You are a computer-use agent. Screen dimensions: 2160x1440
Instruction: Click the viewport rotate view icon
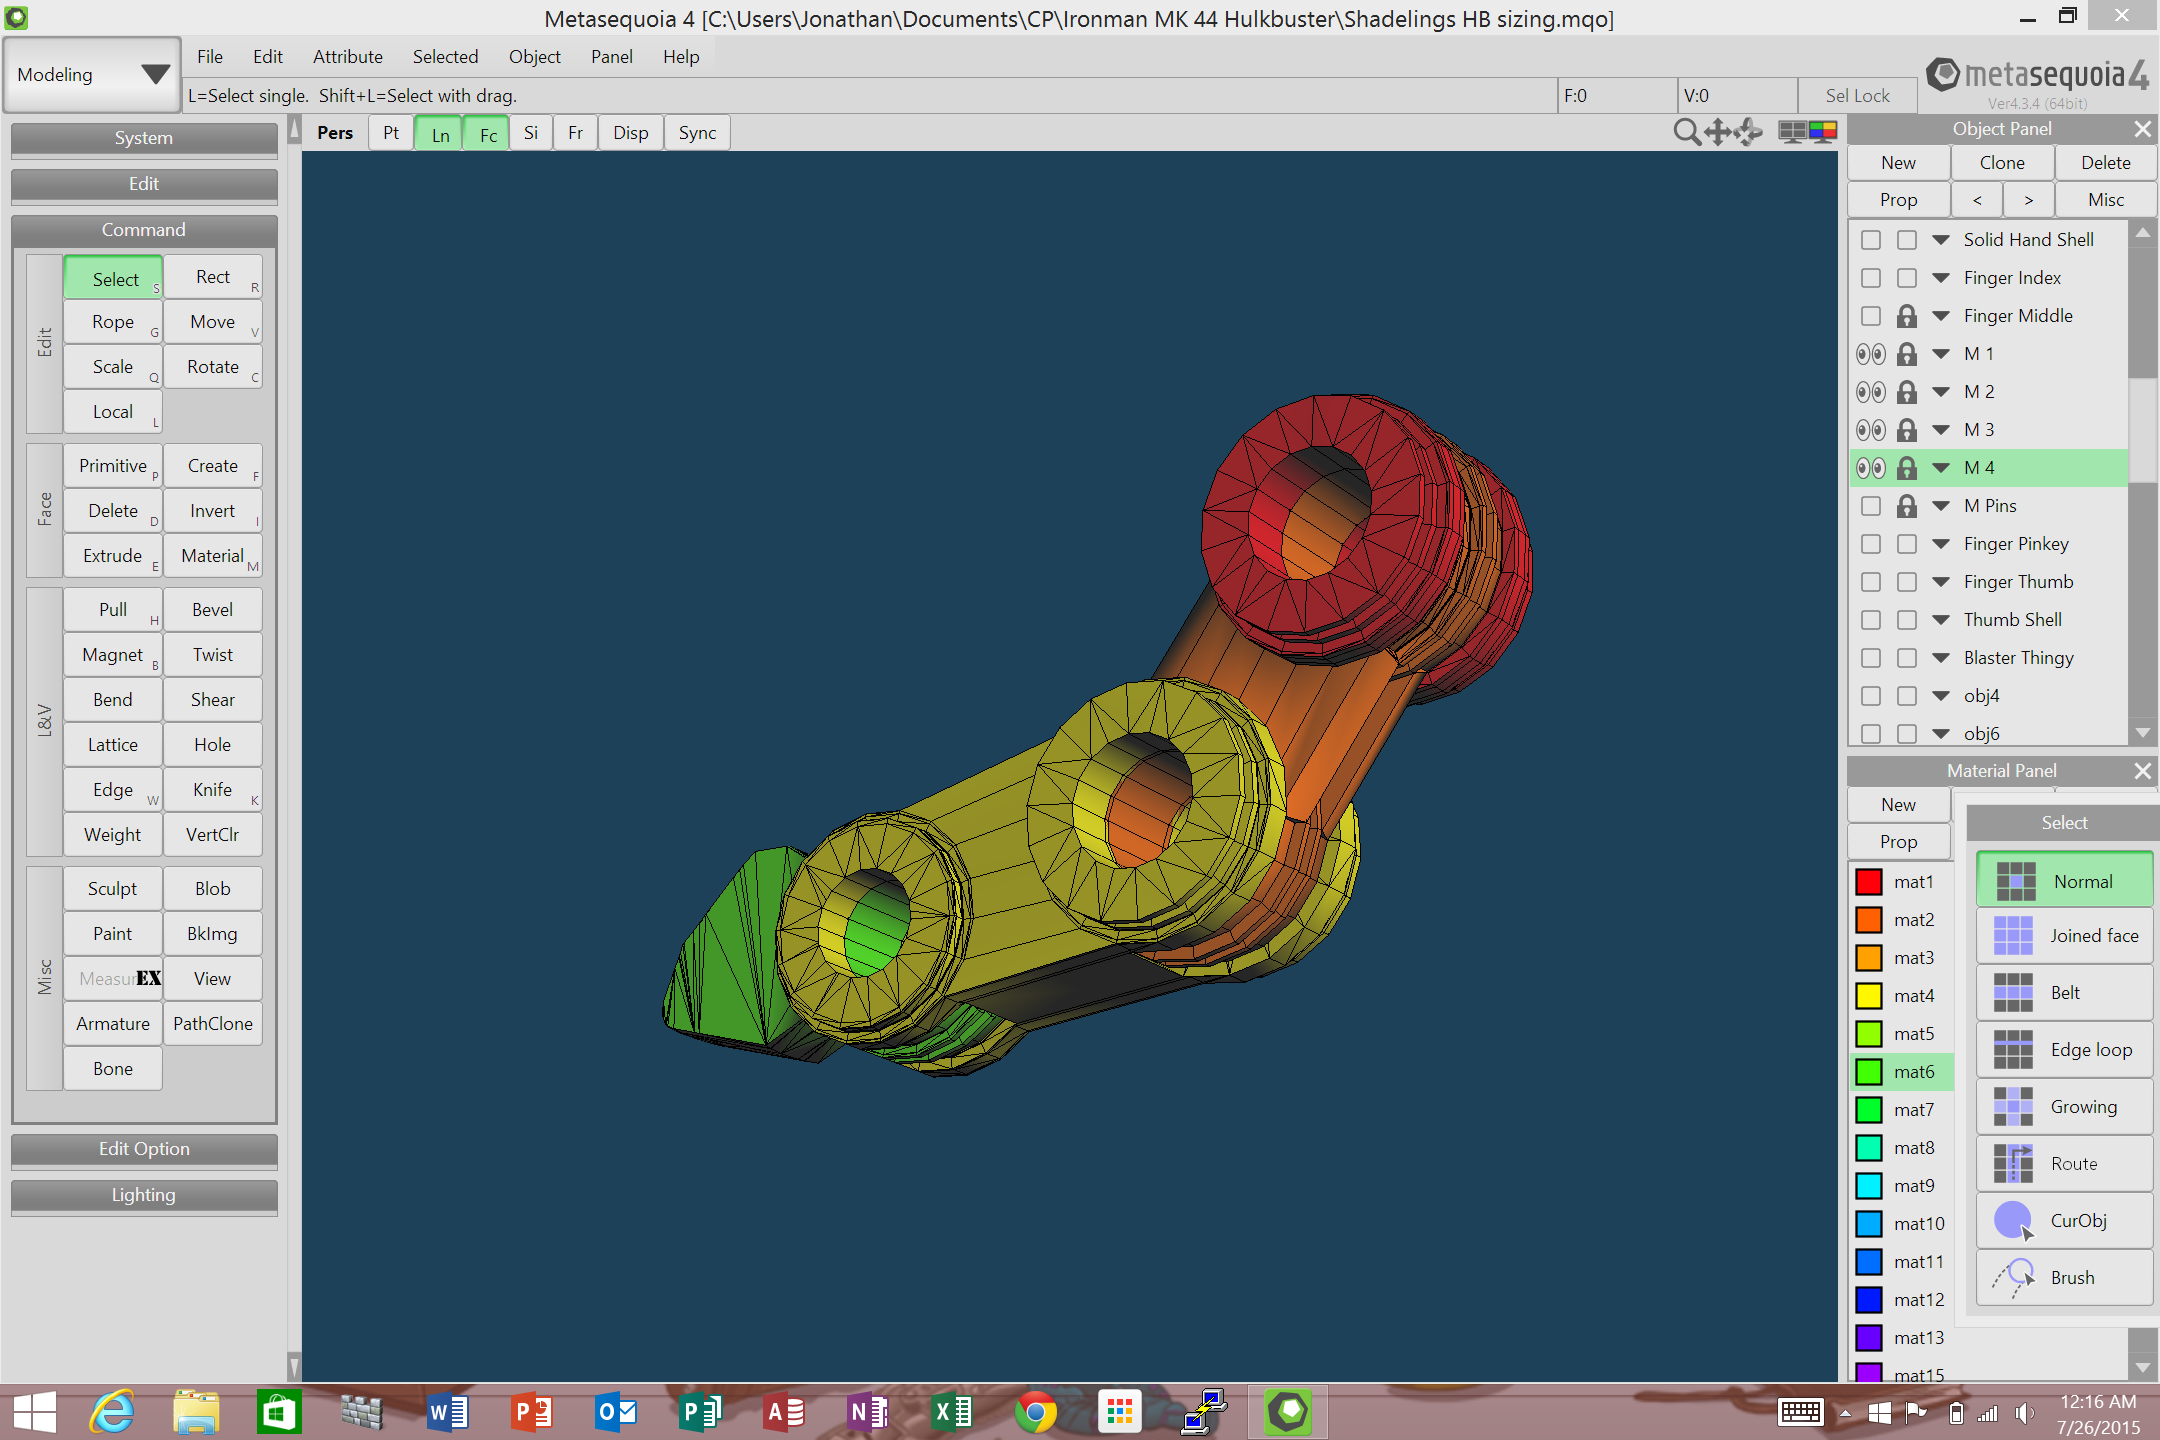point(1748,132)
